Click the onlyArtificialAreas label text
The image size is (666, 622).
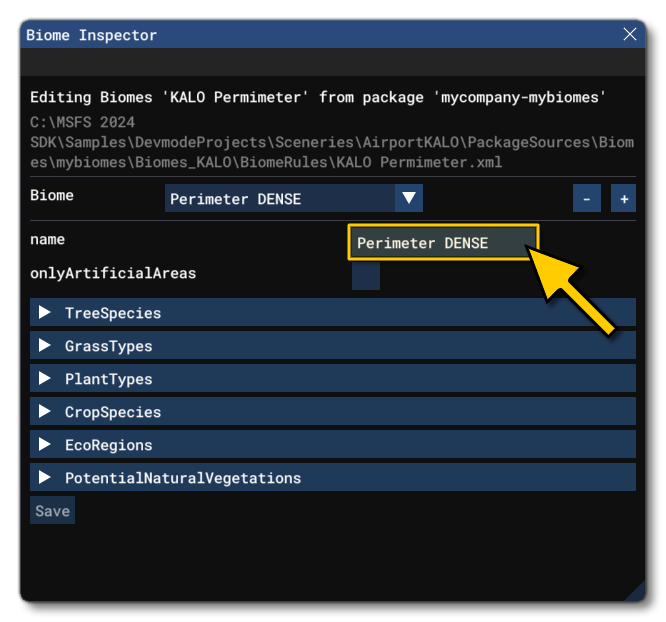tap(113, 273)
